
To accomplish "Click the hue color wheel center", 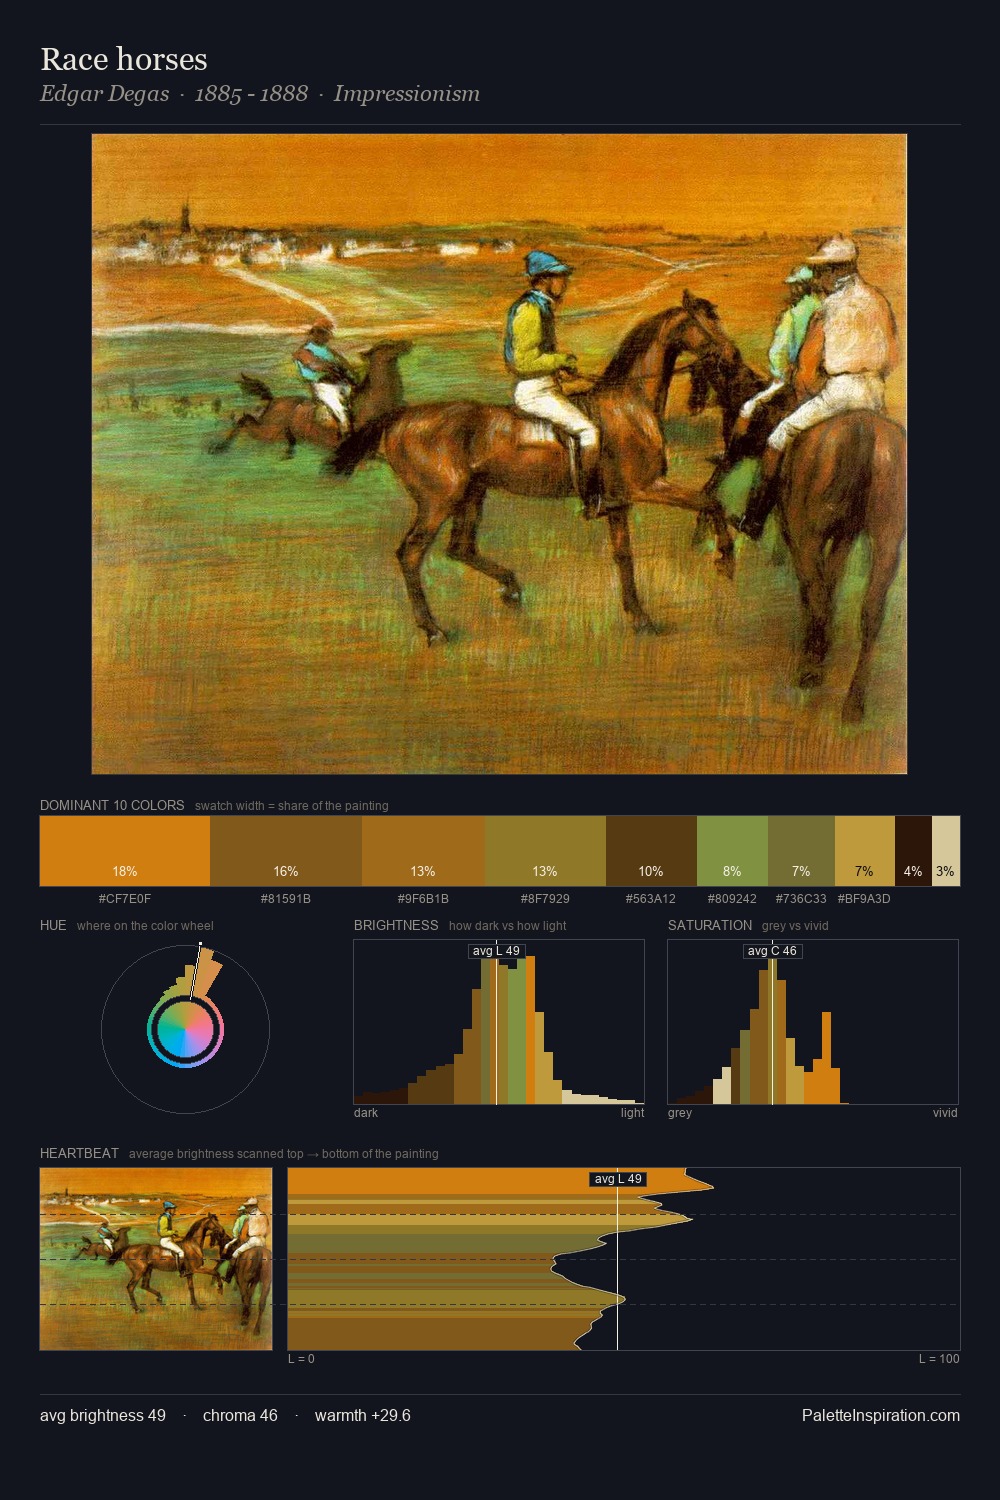I will [185, 1029].
